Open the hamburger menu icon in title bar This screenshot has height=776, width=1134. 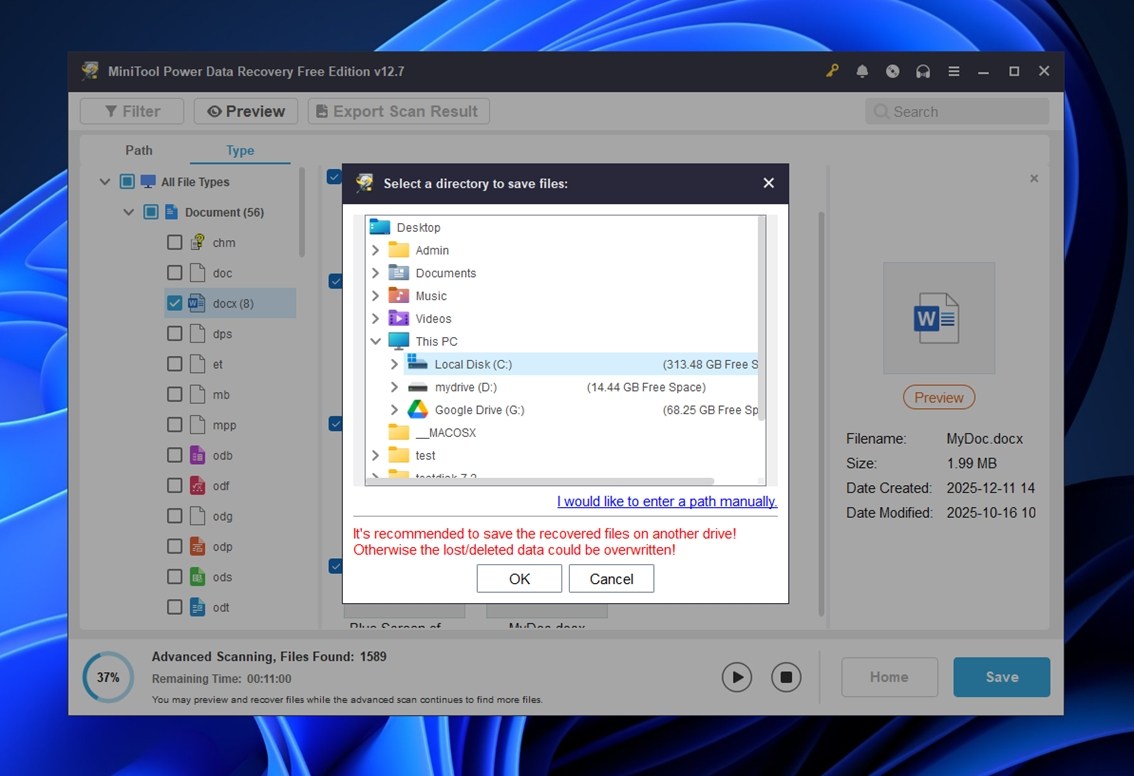tap(954, 71)
